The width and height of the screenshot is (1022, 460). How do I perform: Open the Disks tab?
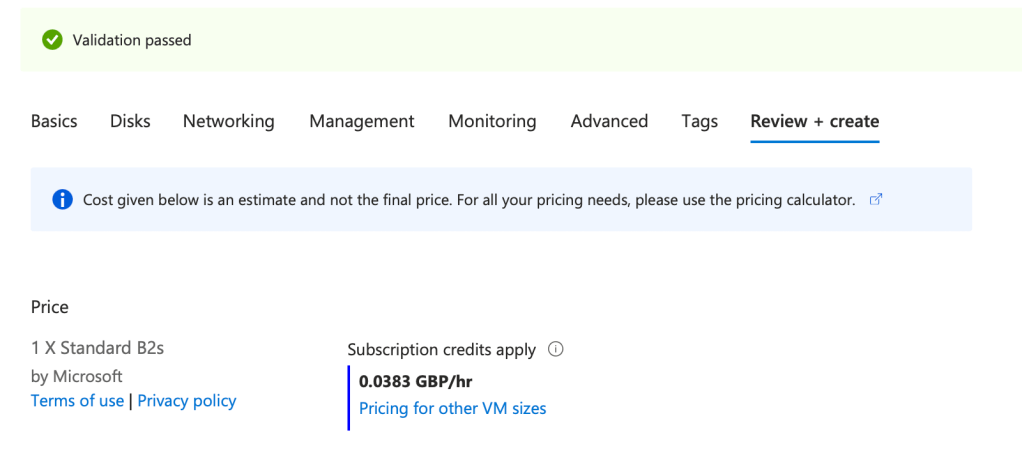[x=130, y=121]
